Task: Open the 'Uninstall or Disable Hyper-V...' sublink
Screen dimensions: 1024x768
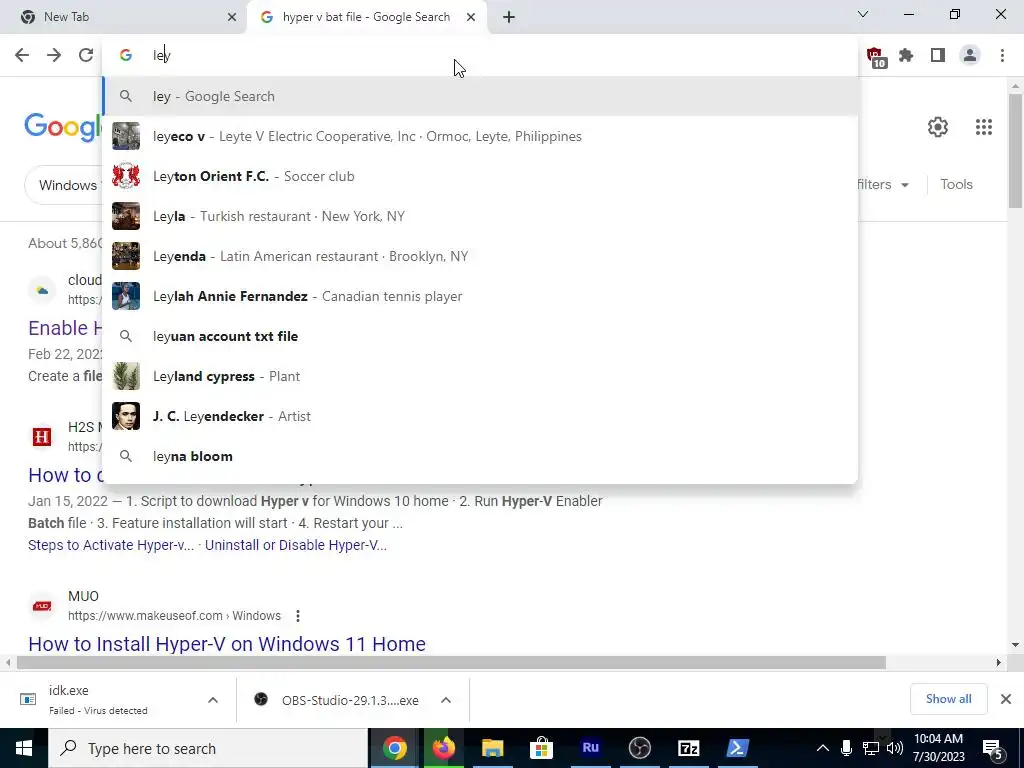Action: tap(296, 545)
